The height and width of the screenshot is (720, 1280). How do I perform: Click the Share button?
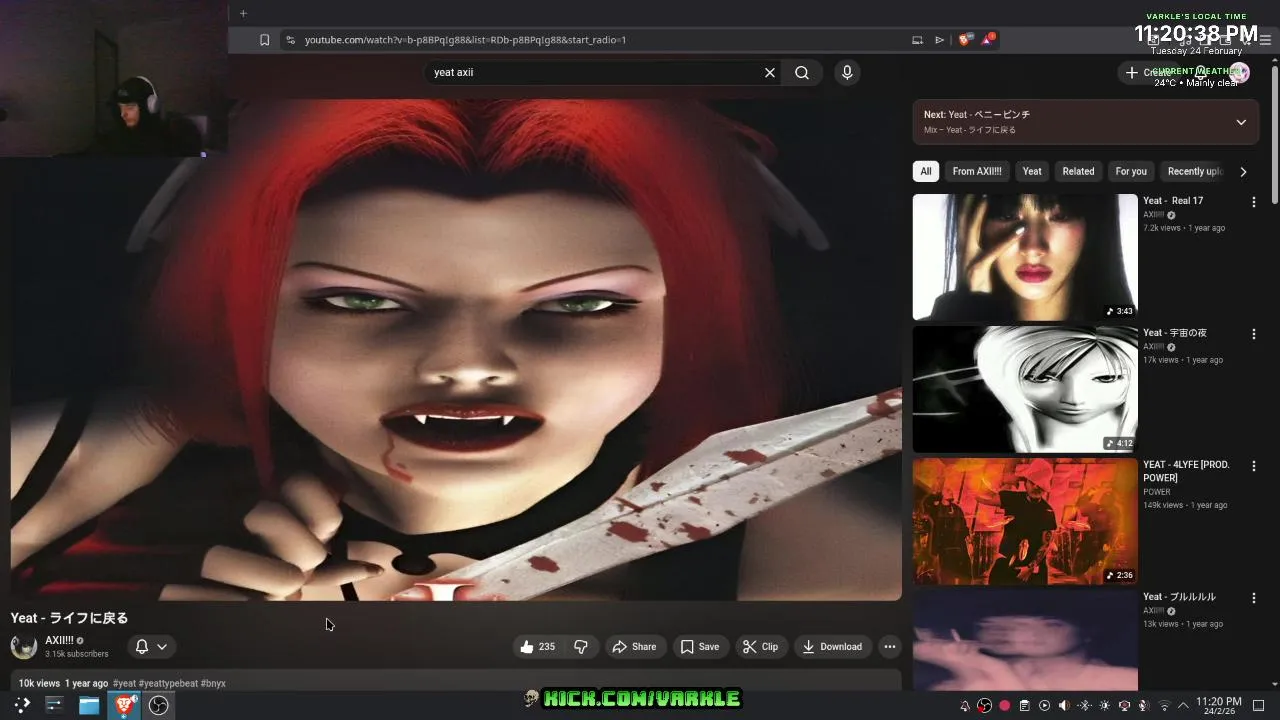click(x=634, y=647)
